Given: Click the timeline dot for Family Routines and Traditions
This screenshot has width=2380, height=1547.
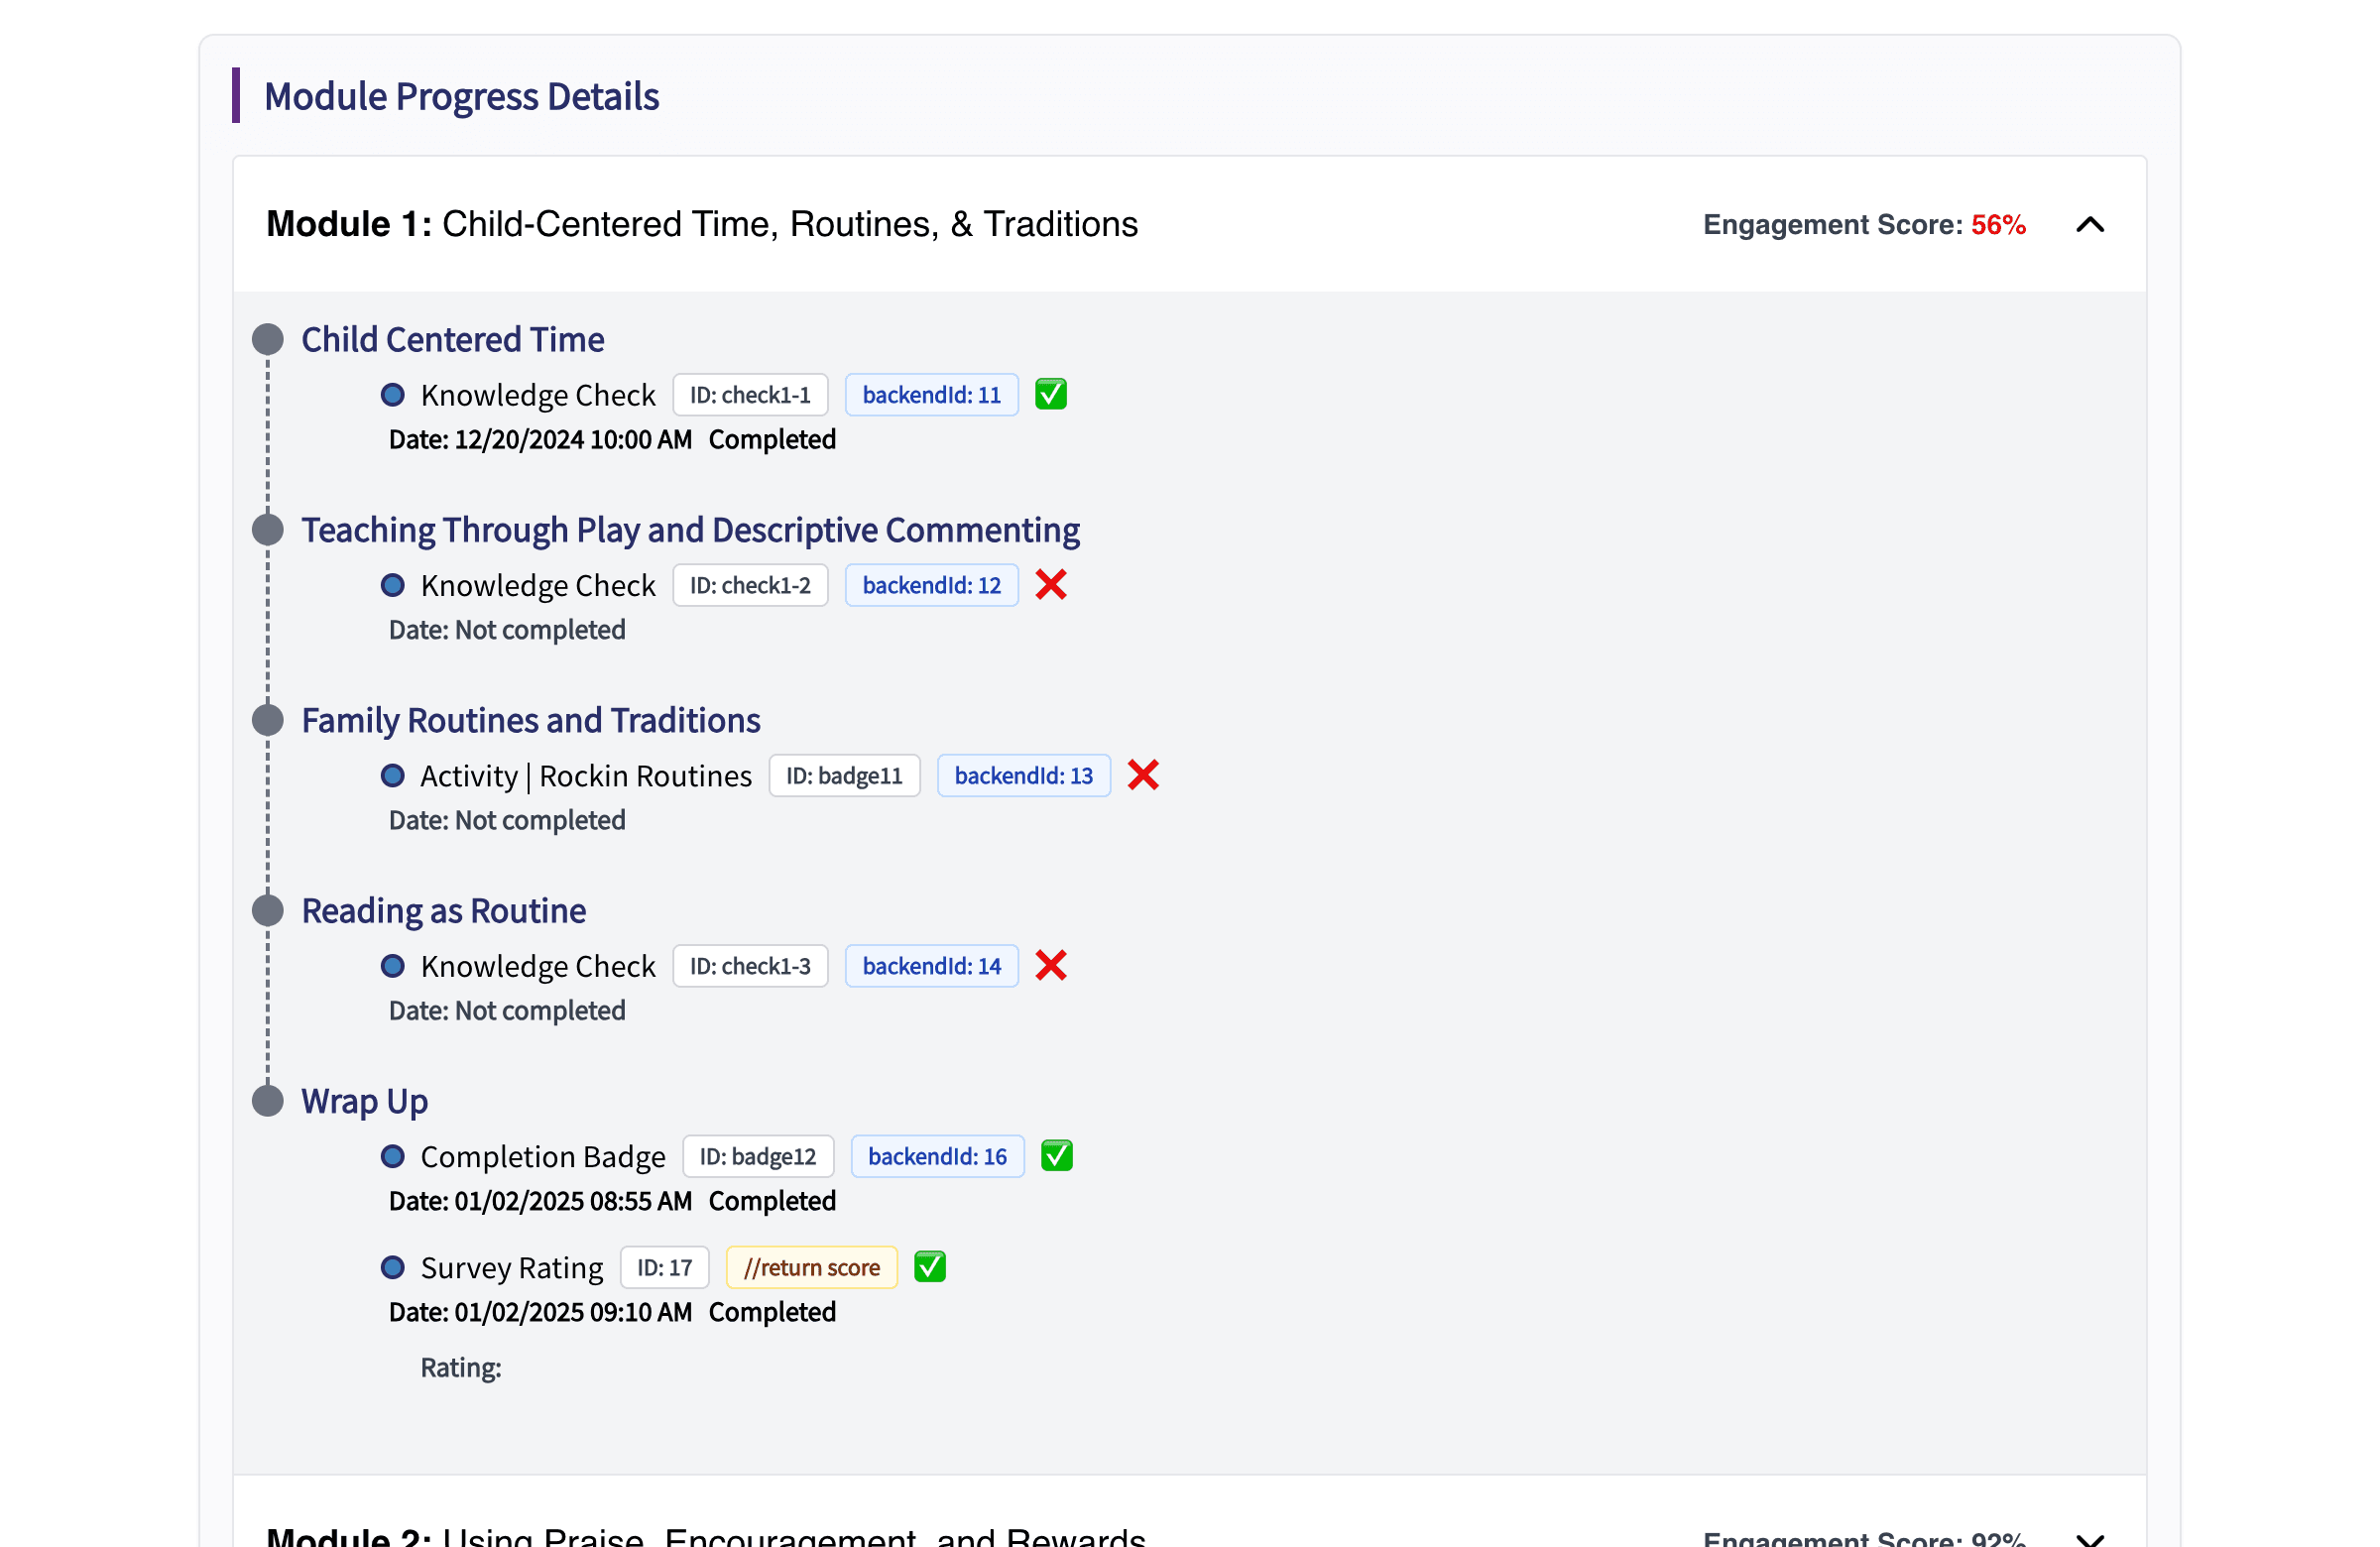Looking at the screenshot, I should click(x=267, y=720).
